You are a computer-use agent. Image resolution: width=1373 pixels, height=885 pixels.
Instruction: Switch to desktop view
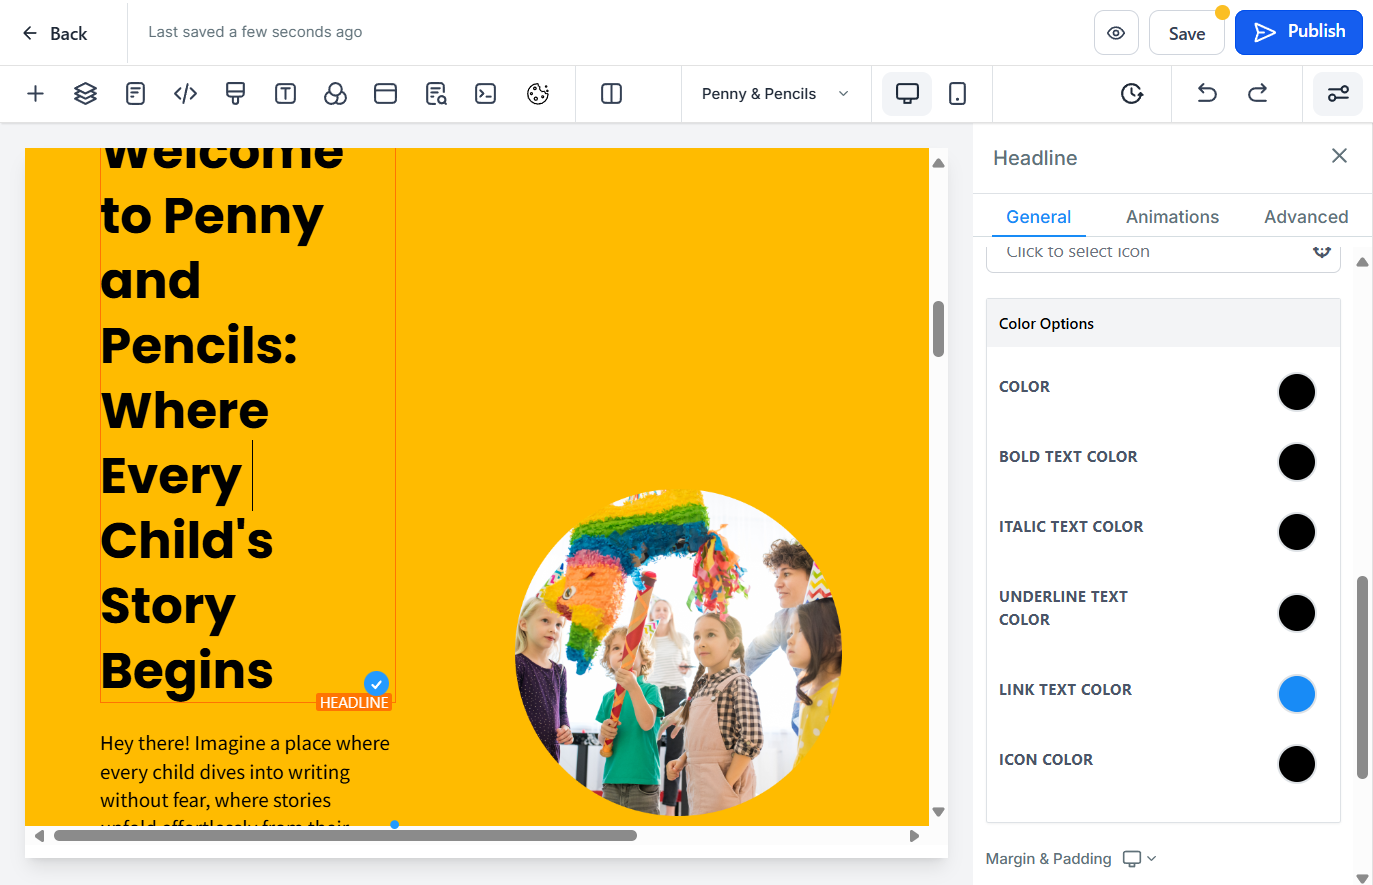907,94
